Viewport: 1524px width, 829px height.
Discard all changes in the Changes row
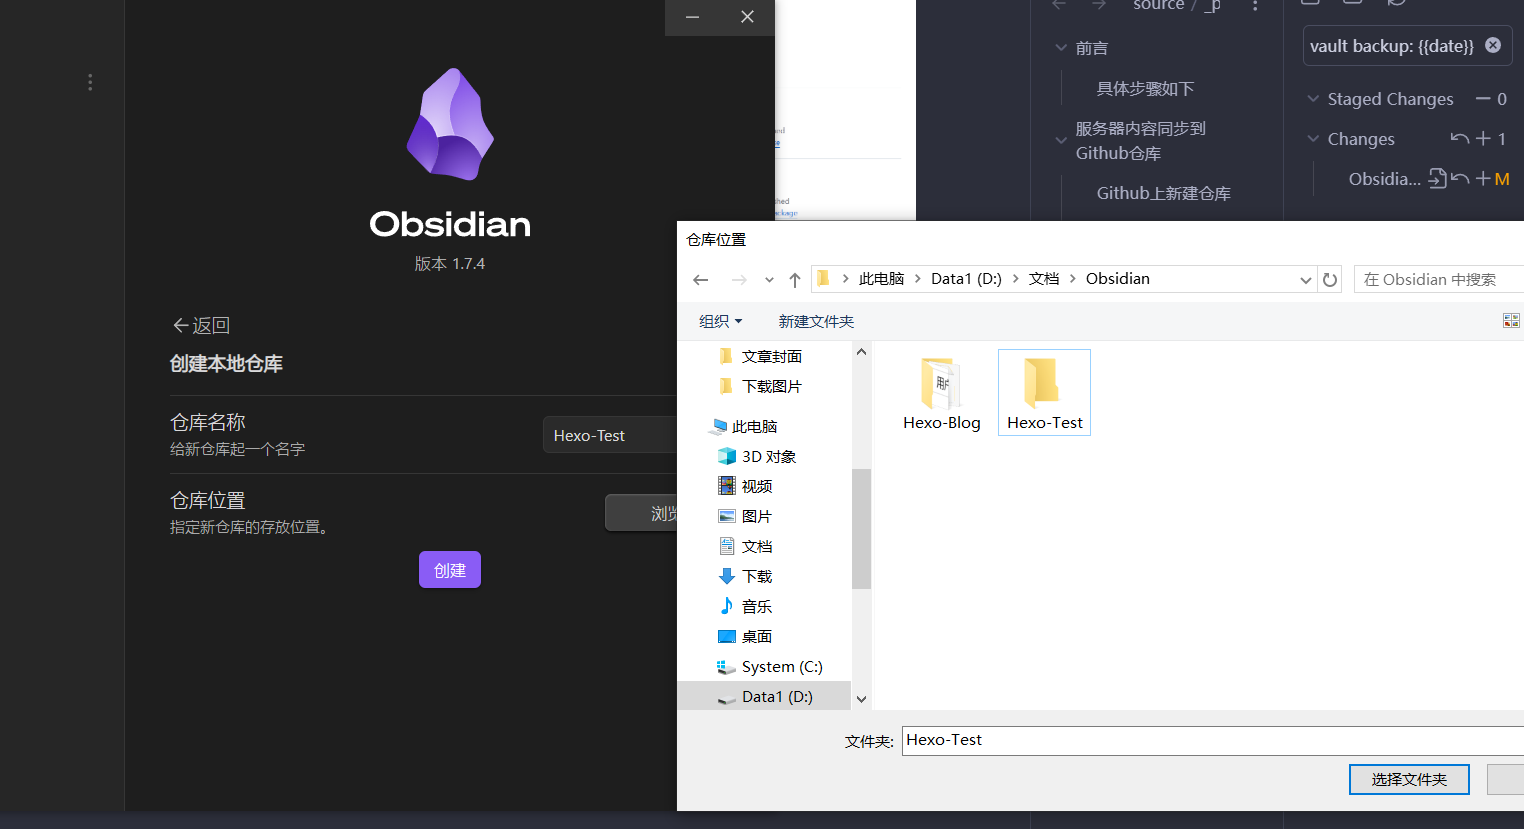1460,139
